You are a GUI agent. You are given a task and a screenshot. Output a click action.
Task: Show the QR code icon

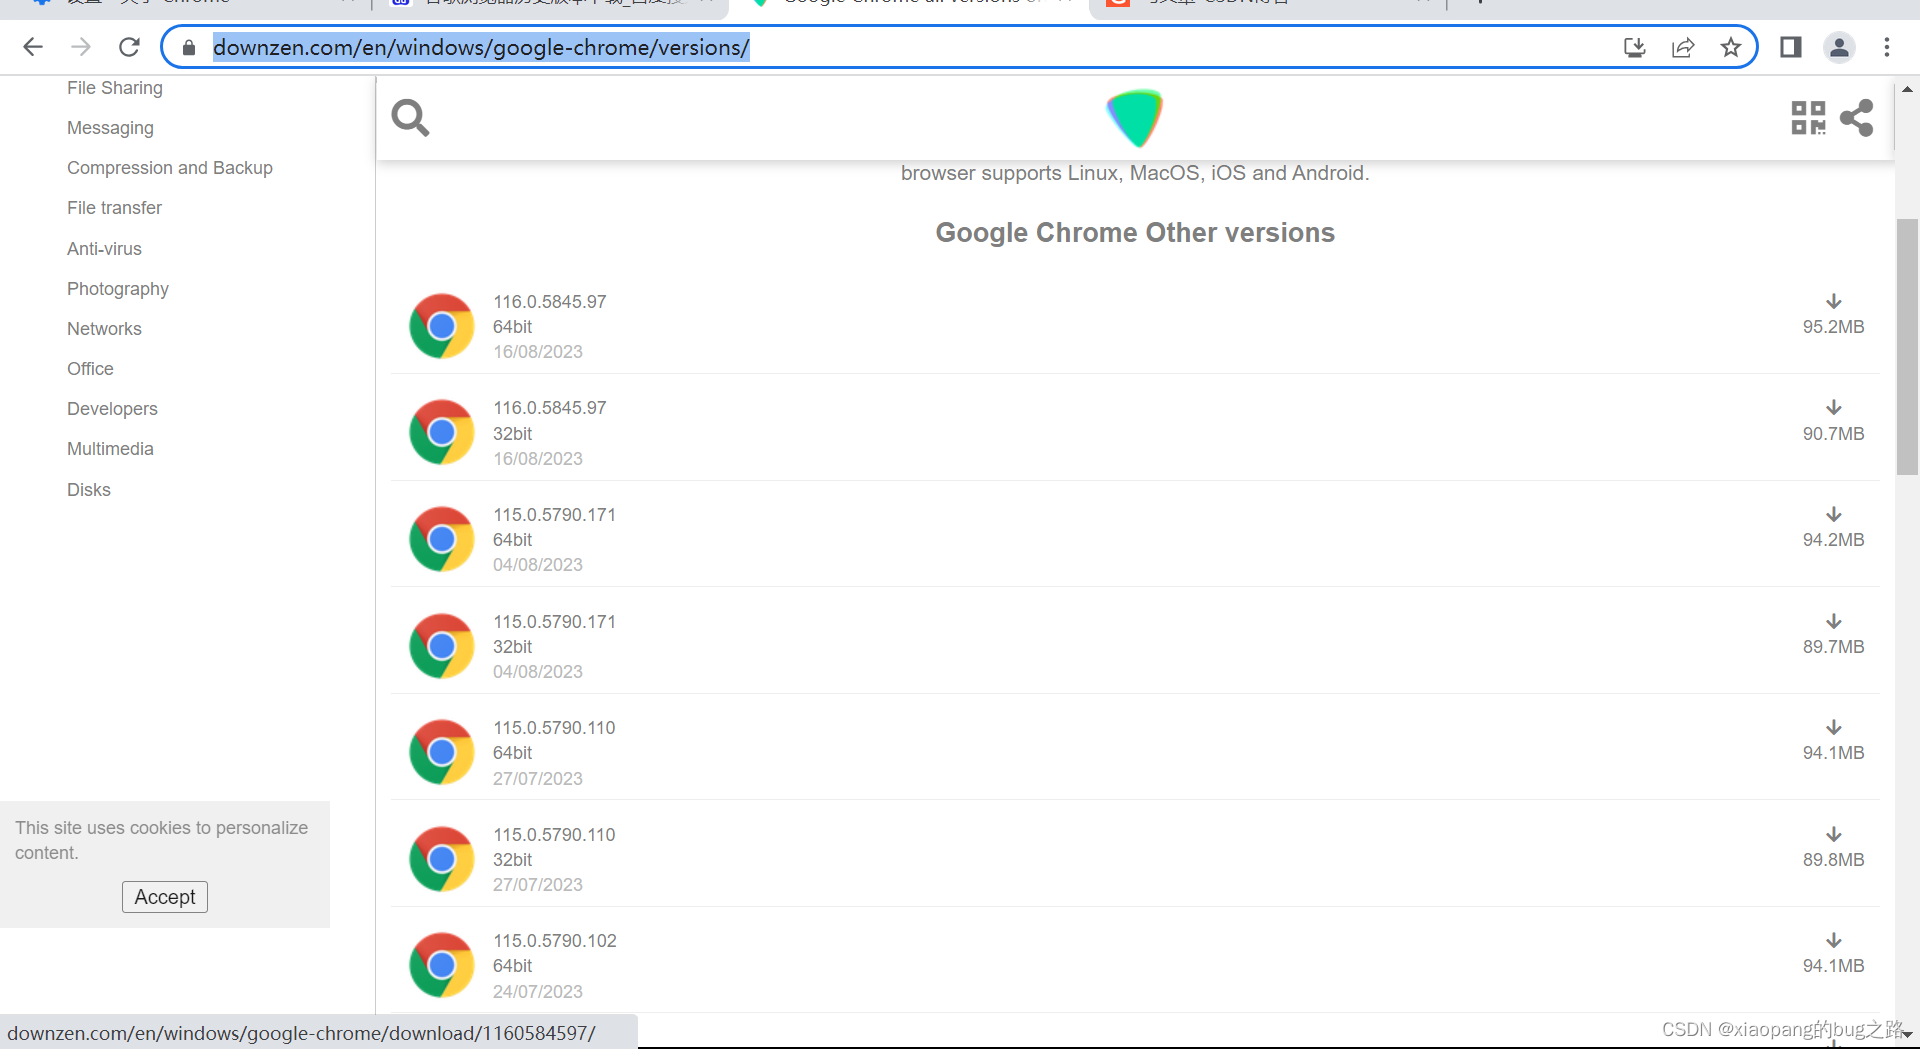pyautogui.click(x=1808, y=118)
